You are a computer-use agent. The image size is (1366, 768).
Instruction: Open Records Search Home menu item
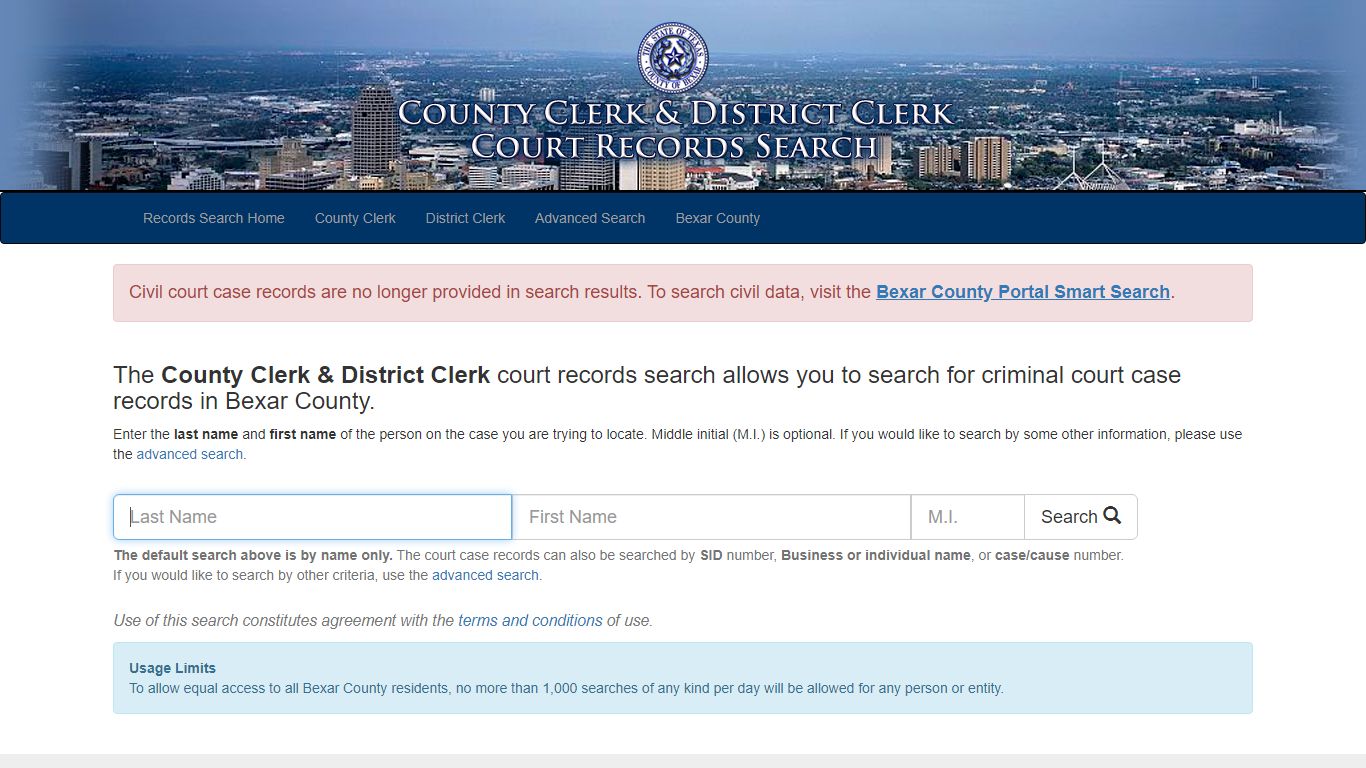214,218
